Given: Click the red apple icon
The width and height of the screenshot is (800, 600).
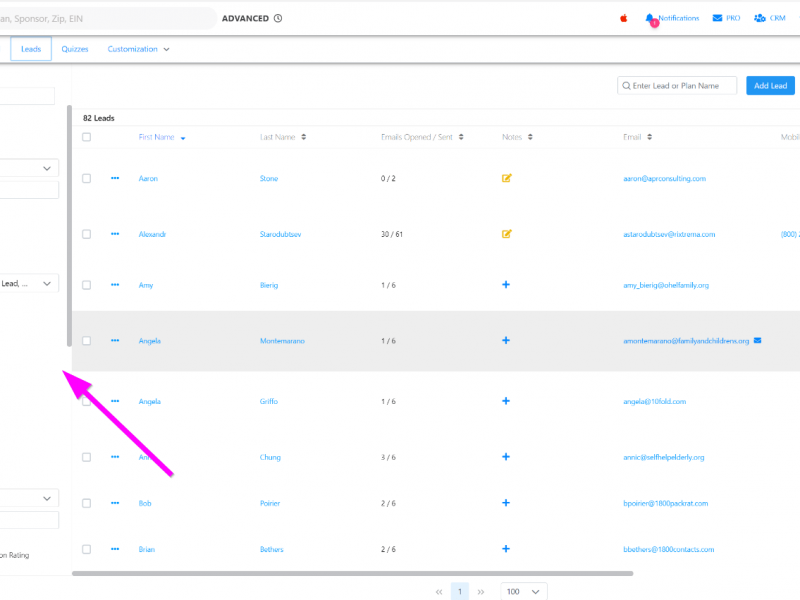Looking at the screenshot, I should tap(624, 18).
